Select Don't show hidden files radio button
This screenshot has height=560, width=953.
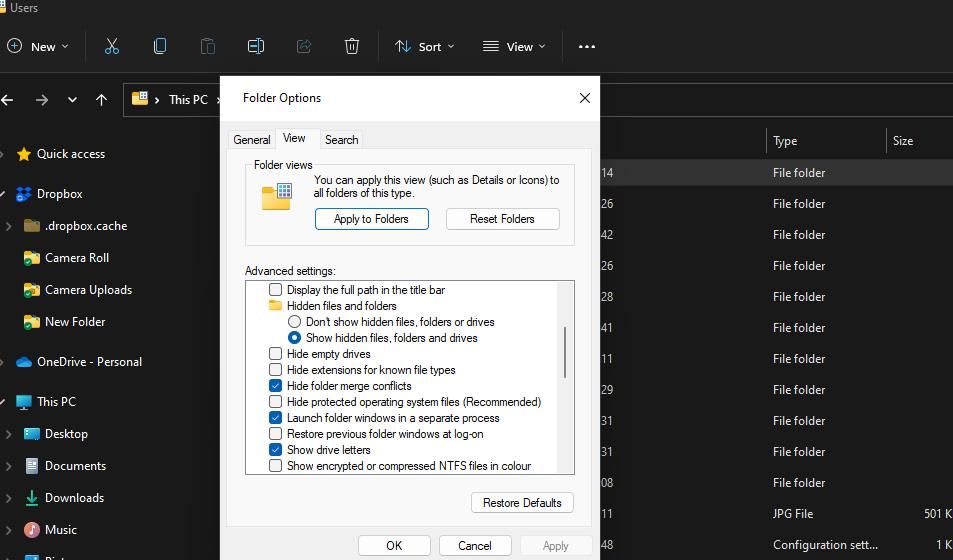pos(295,322)
